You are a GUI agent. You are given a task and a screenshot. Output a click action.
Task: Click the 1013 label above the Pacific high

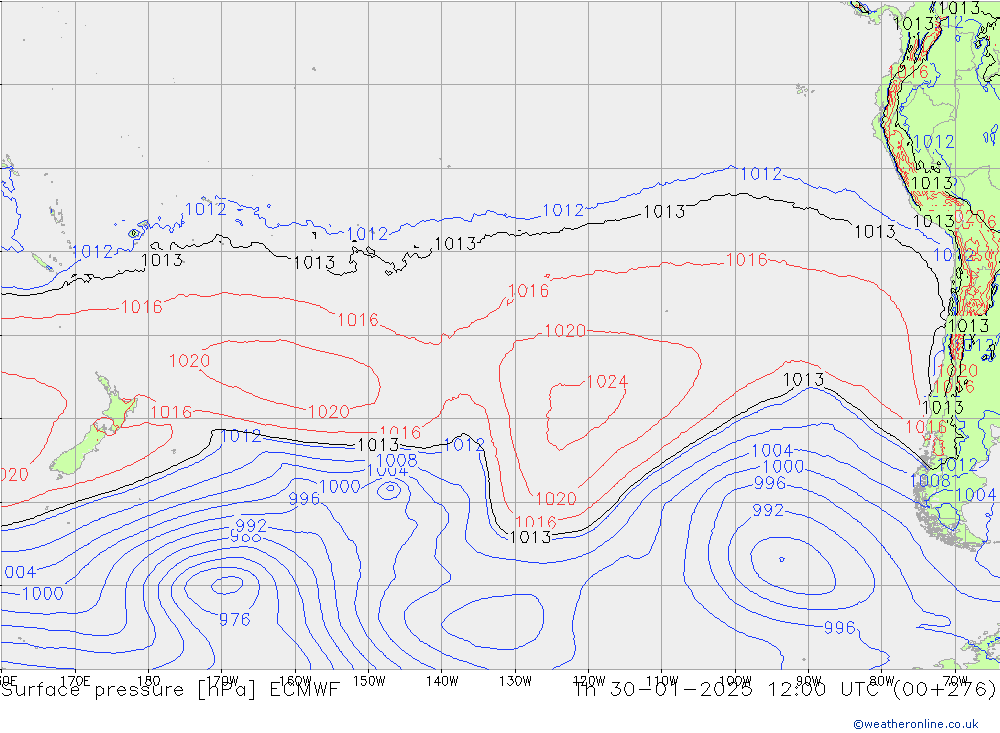click(663, 212)
